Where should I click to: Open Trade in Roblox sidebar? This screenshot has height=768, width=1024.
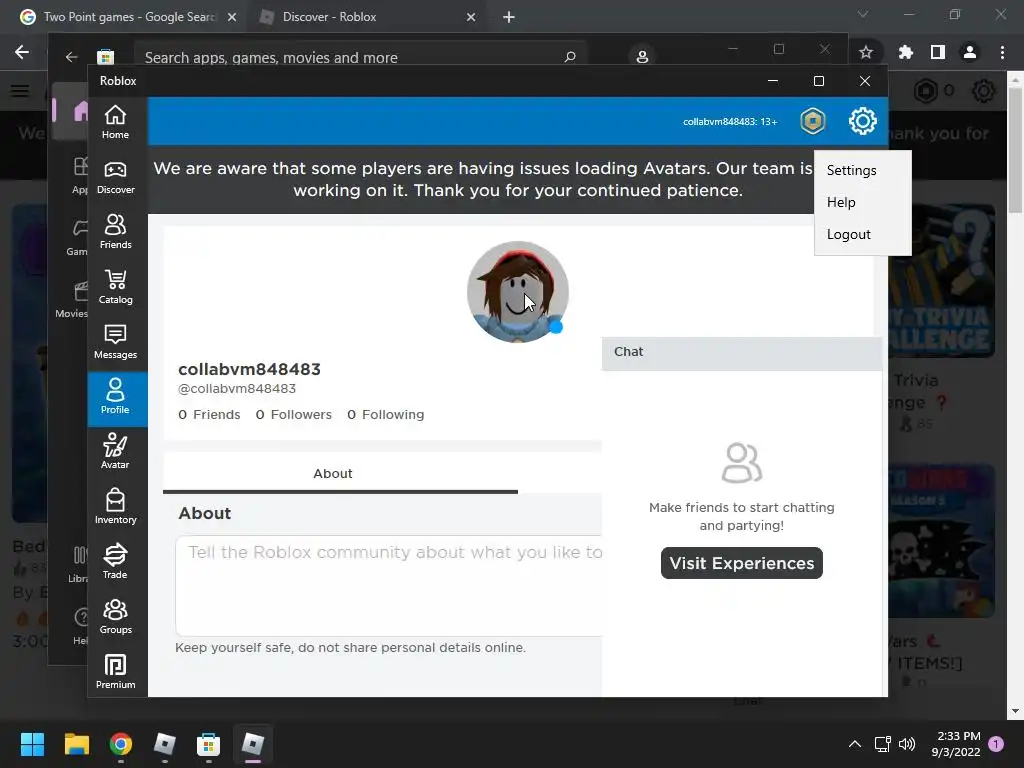[x=116, y=562]
